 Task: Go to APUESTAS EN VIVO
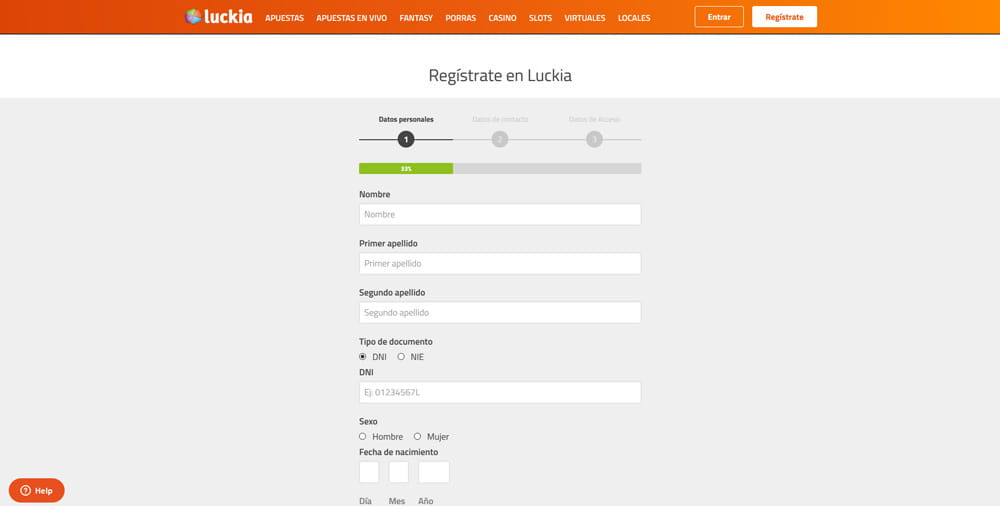pos(351,18)
